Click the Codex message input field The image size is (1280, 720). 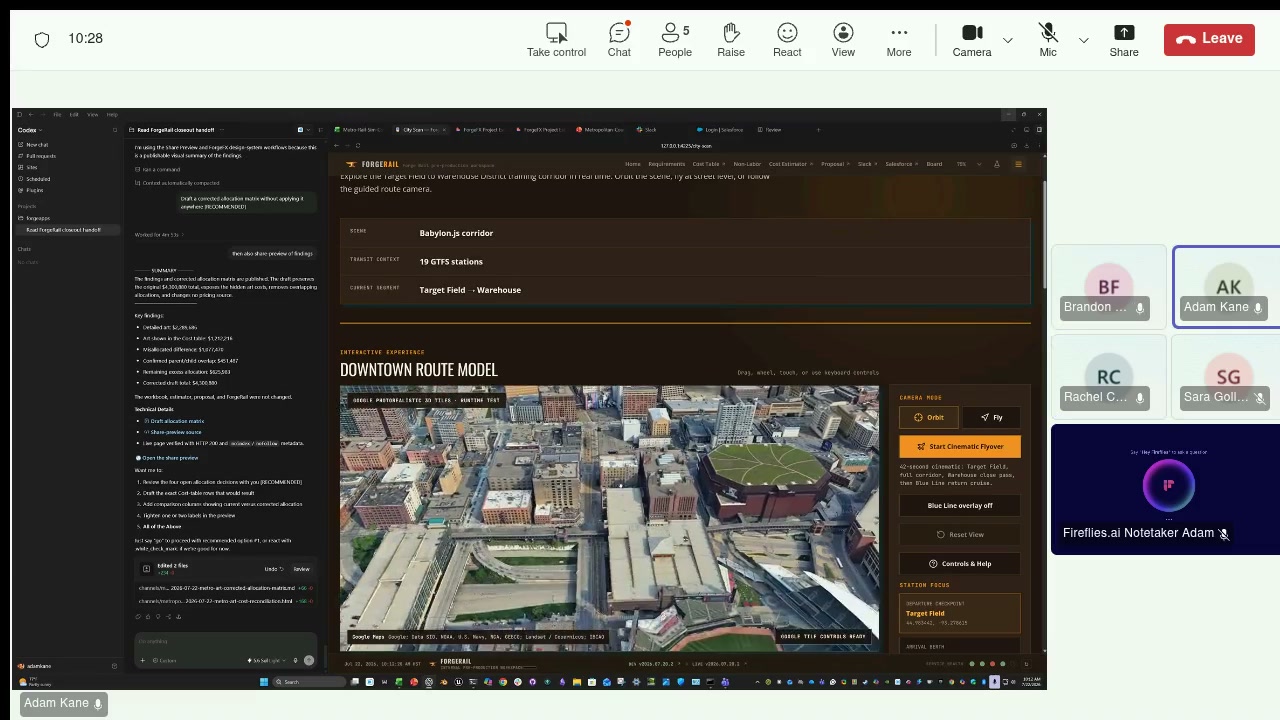pyautogui.click(x=225, y=642)
